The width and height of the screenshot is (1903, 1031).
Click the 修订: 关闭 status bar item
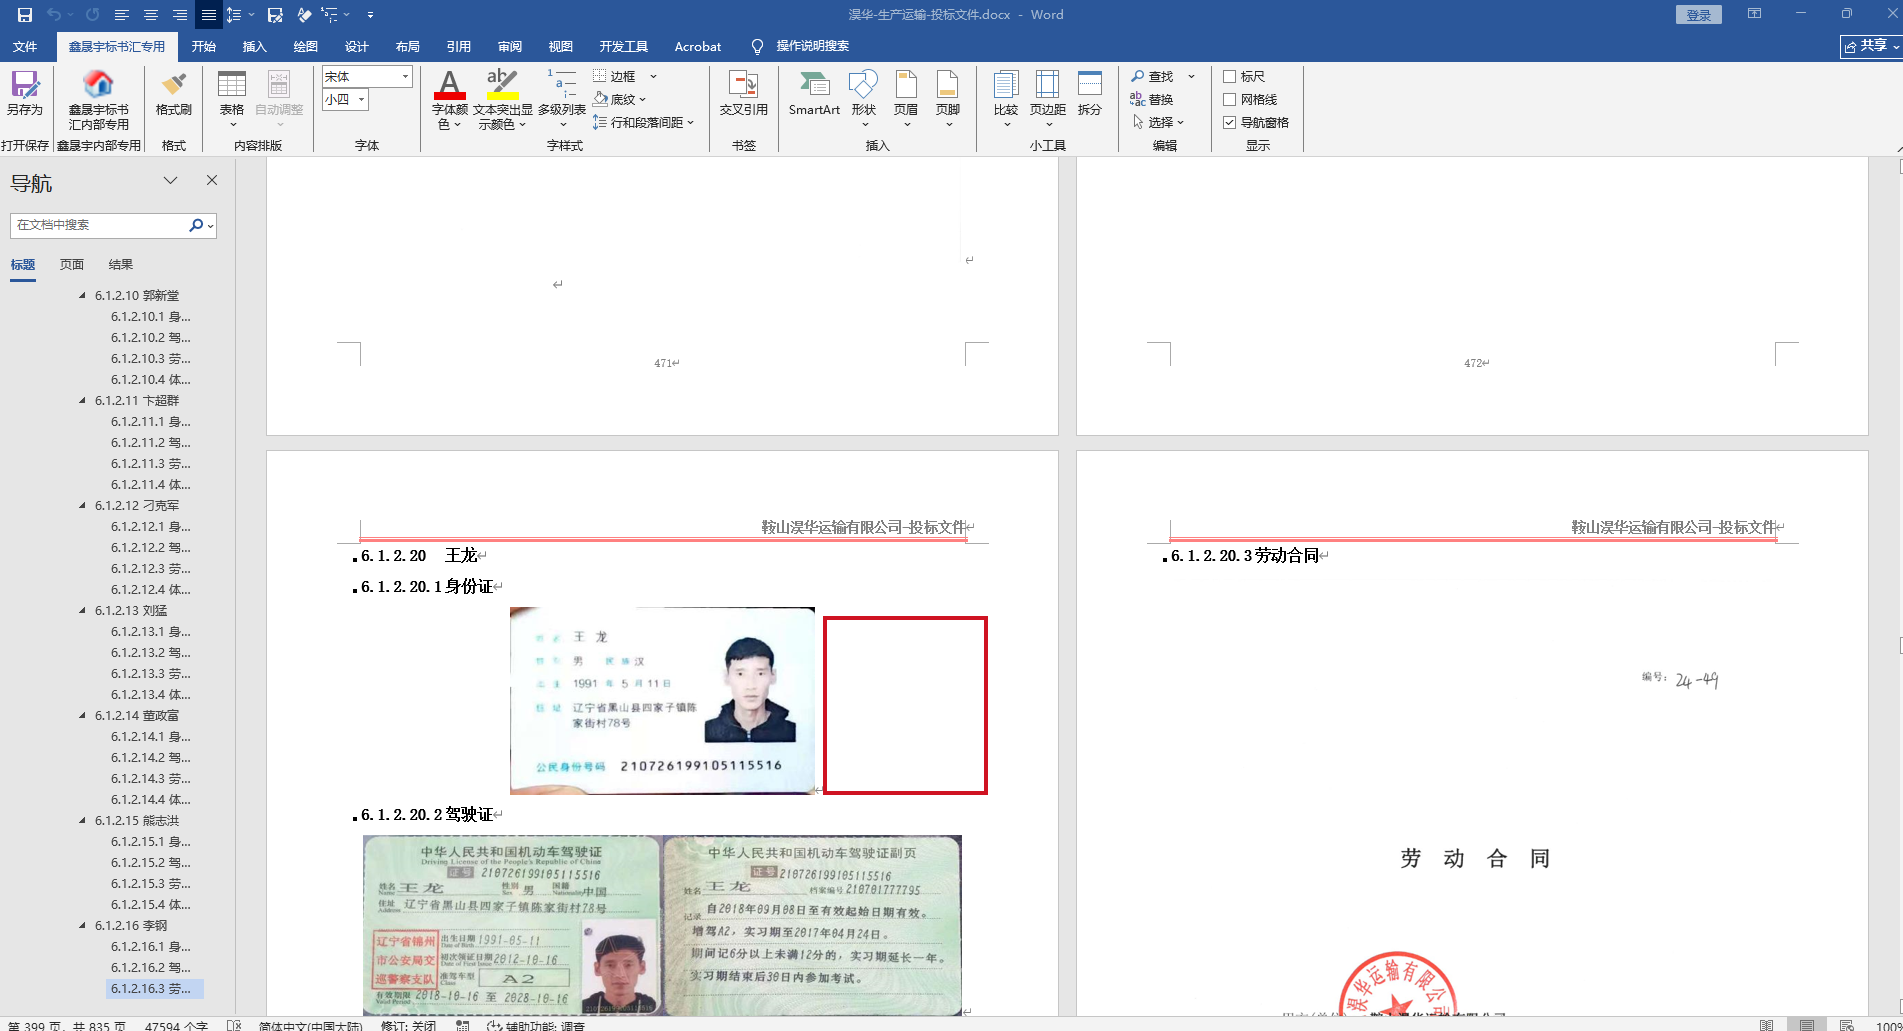tap(409, 1025)
